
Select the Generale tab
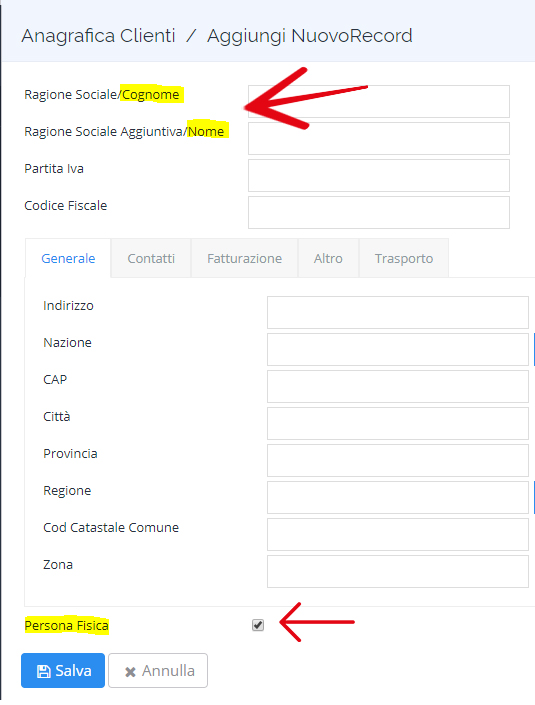coord(68,258)
